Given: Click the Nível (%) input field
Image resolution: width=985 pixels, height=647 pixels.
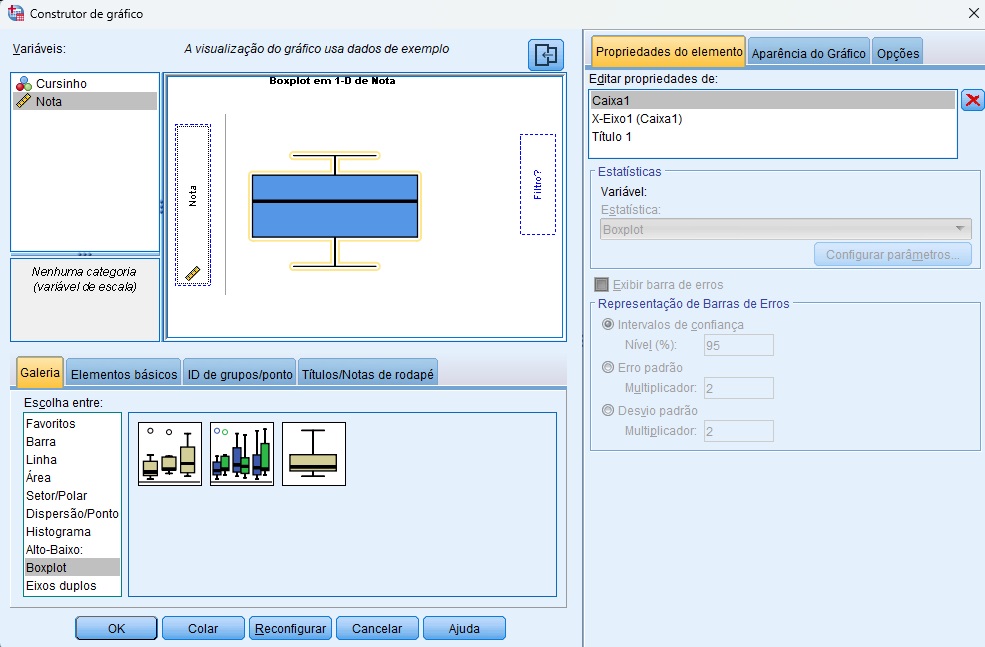Looking at the screenshot, I should [x=739, y=345].
